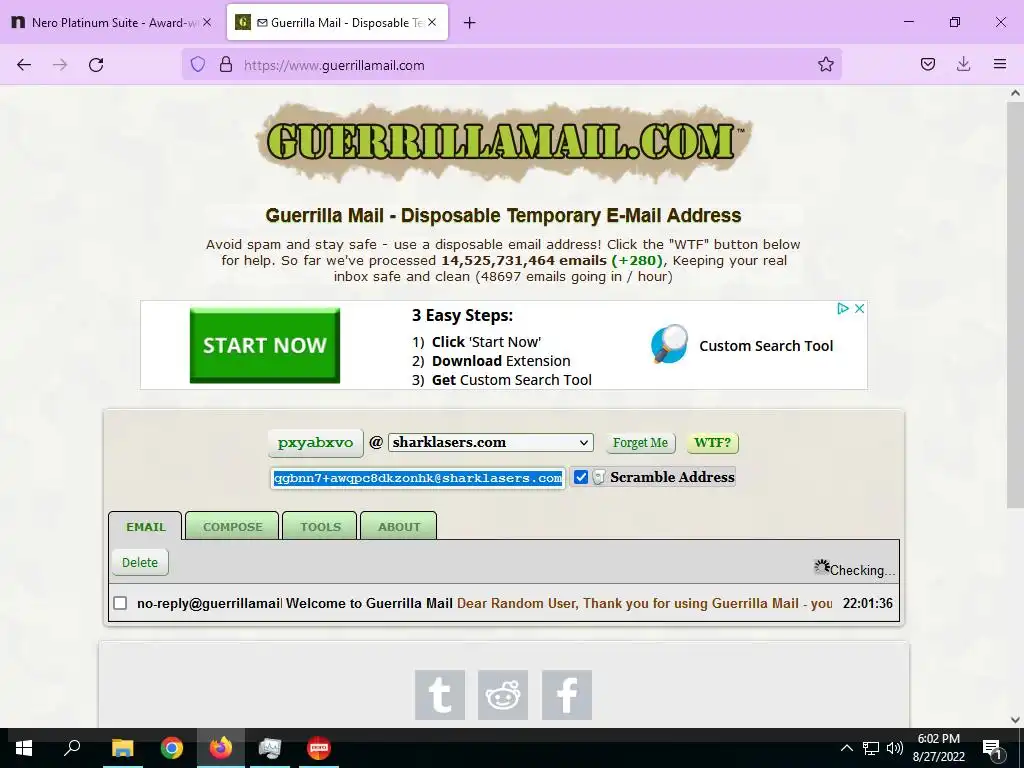
Task: Close the Guerrilla Mail tab
Action: 432,22
